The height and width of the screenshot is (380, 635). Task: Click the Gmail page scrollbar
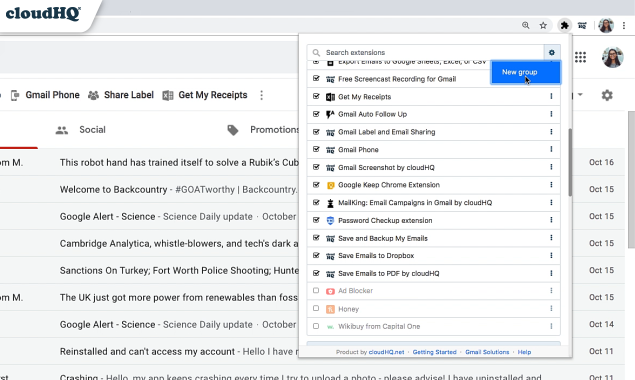(631, 179)
